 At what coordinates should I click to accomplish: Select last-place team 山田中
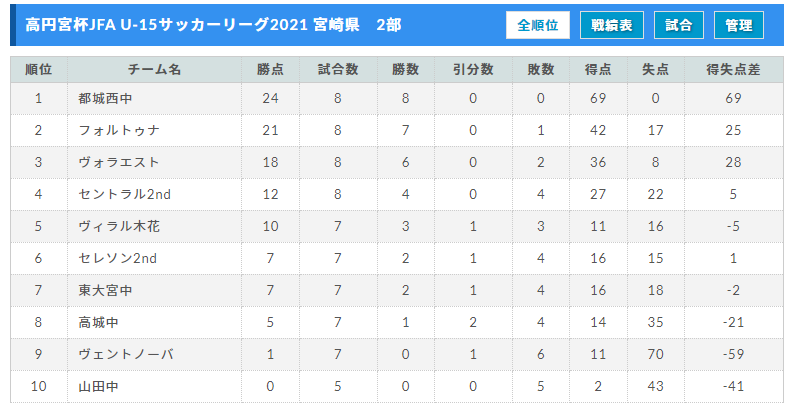(97, 386)
